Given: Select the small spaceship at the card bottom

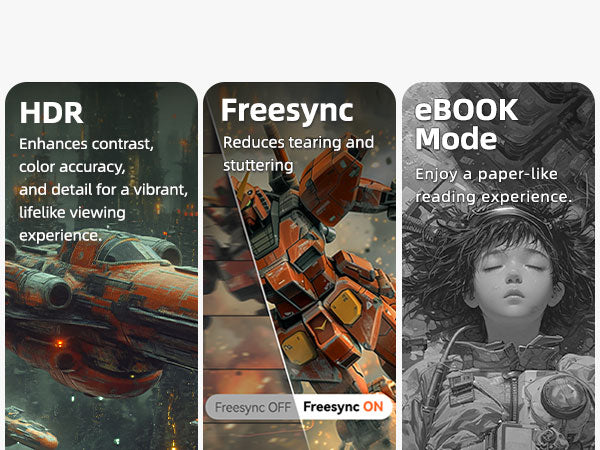Looking at the screenshot, I should click(31, 430).
